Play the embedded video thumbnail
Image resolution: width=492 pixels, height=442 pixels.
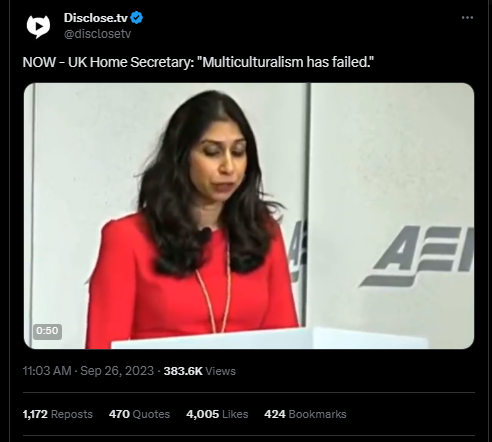tap(249, 216)
